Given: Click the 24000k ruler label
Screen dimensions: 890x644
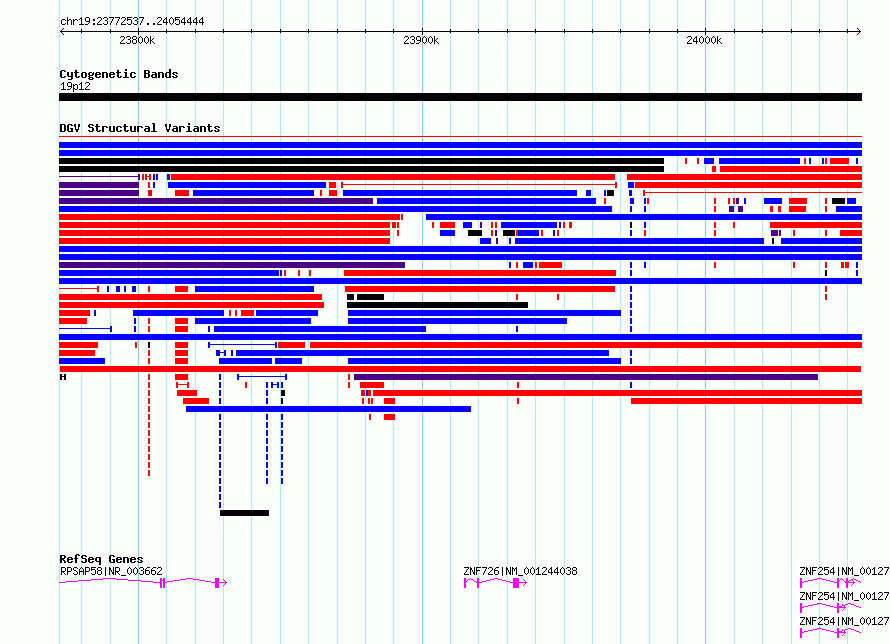Looking at the screenshot, I should coord(704,40).
